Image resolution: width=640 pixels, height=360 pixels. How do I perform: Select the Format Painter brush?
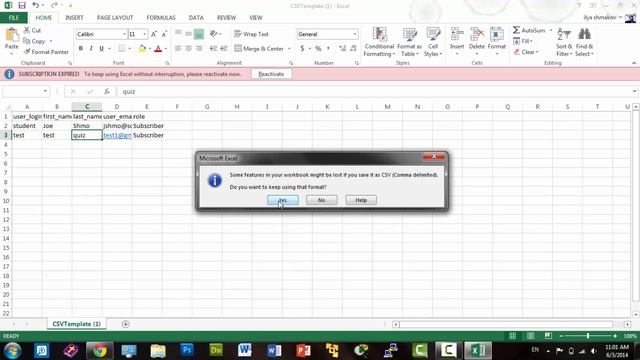coord(27,52)
